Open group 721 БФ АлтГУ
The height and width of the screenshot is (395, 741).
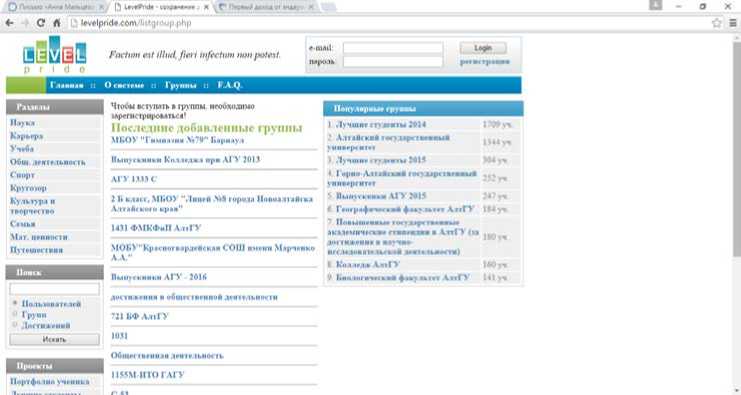tap(139, 316)
